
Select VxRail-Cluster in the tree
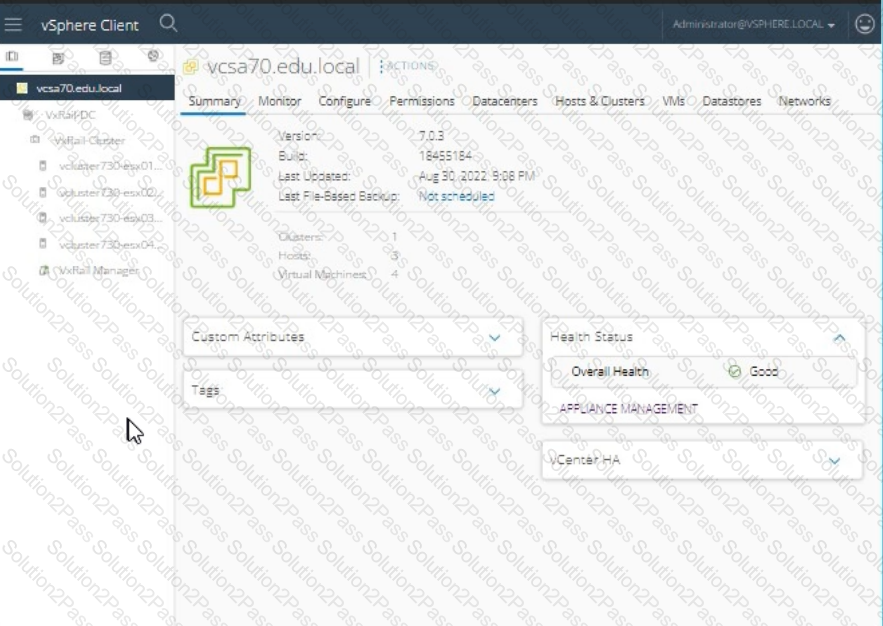(90, 140)
